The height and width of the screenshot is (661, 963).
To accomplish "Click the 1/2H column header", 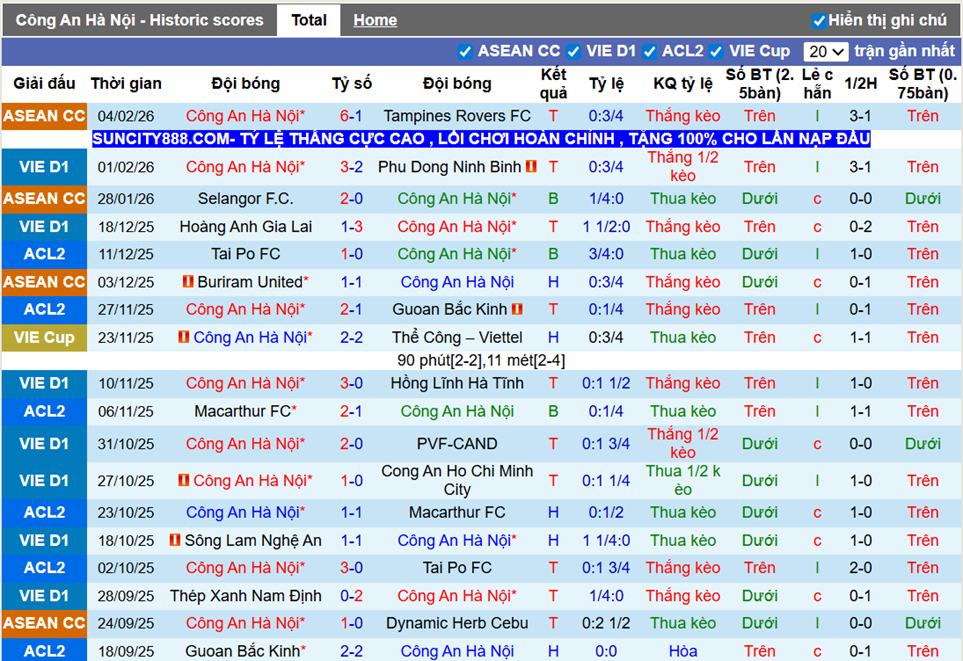I will [860, 84].
